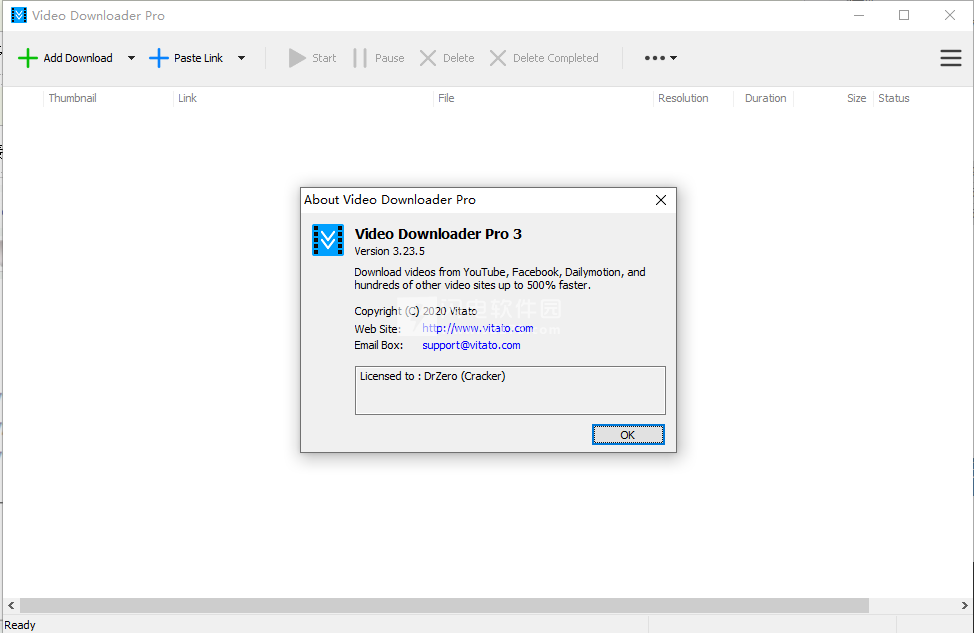Click the Paste Link label
This screenshot has height=633, width=974.
tap(198, 58)
